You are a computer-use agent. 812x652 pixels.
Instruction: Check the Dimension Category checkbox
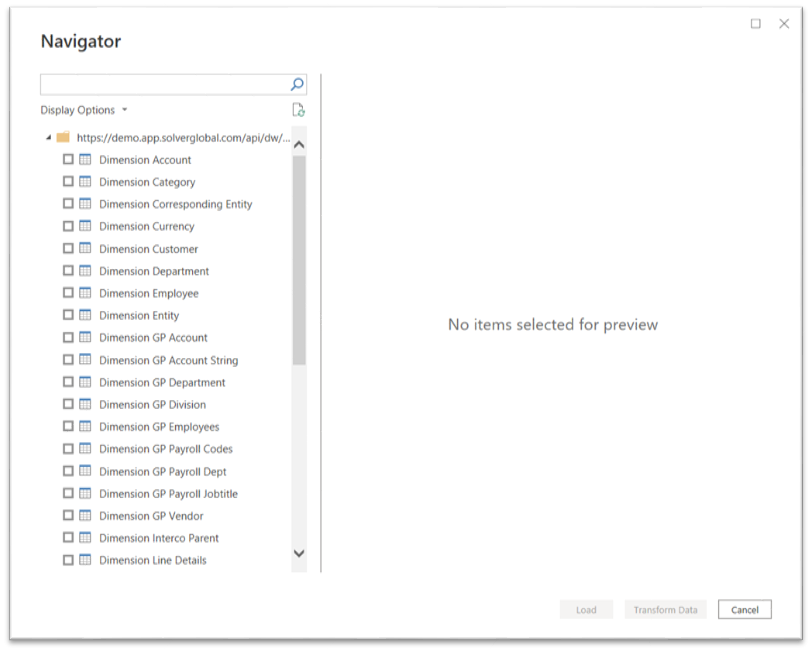[68, 182]
